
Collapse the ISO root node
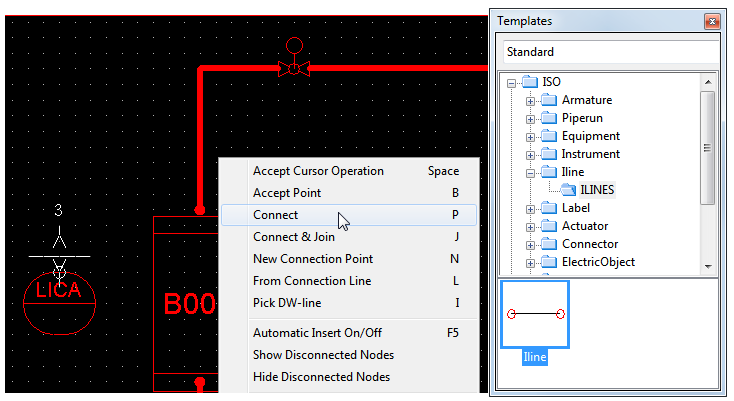[x=512, y=82]
